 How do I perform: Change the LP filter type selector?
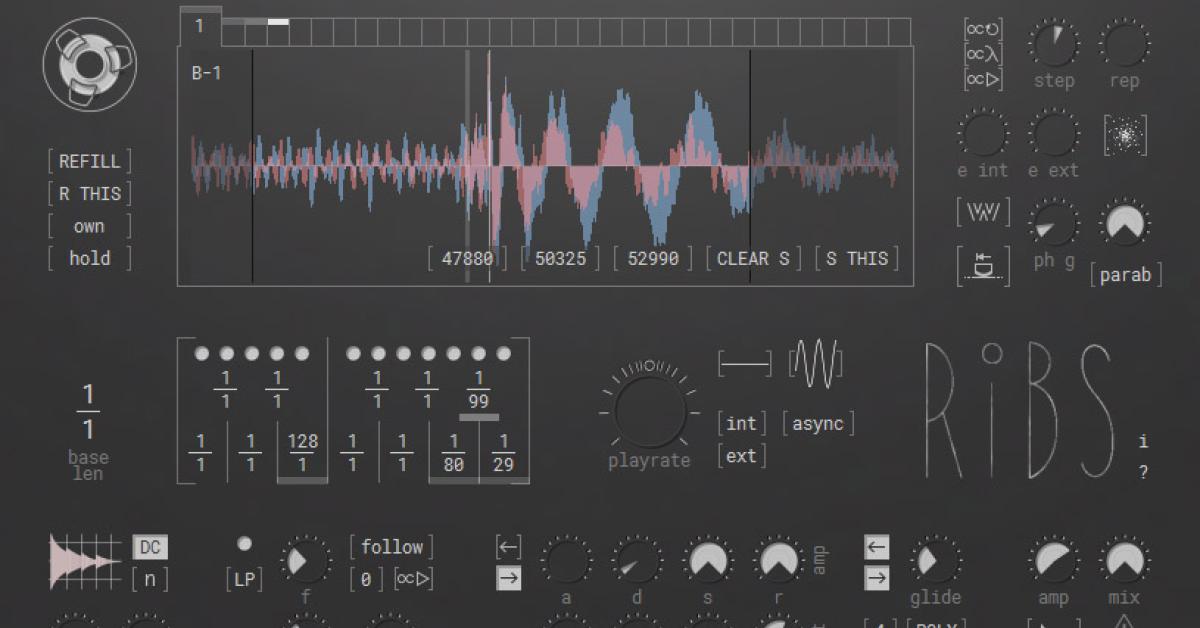pos(244,579)
